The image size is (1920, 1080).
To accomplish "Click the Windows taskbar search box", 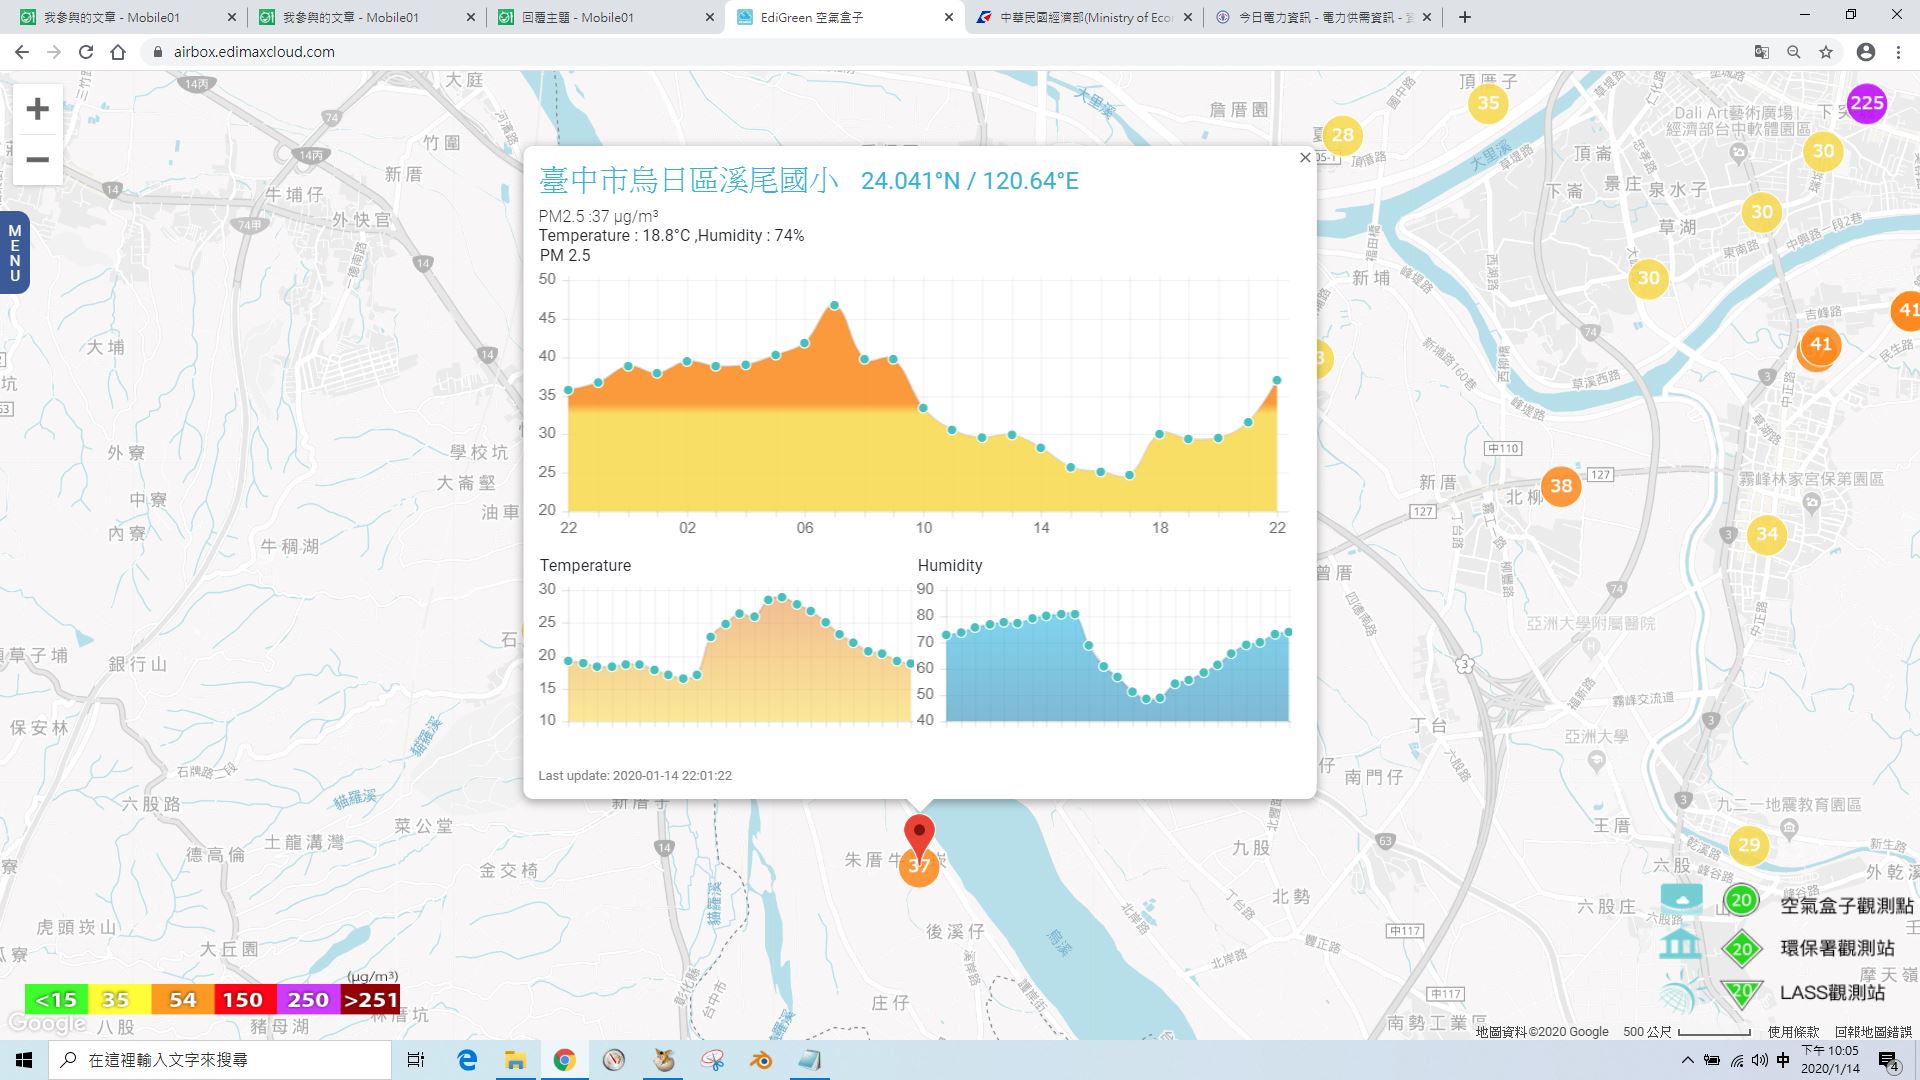I will 220,1060.
